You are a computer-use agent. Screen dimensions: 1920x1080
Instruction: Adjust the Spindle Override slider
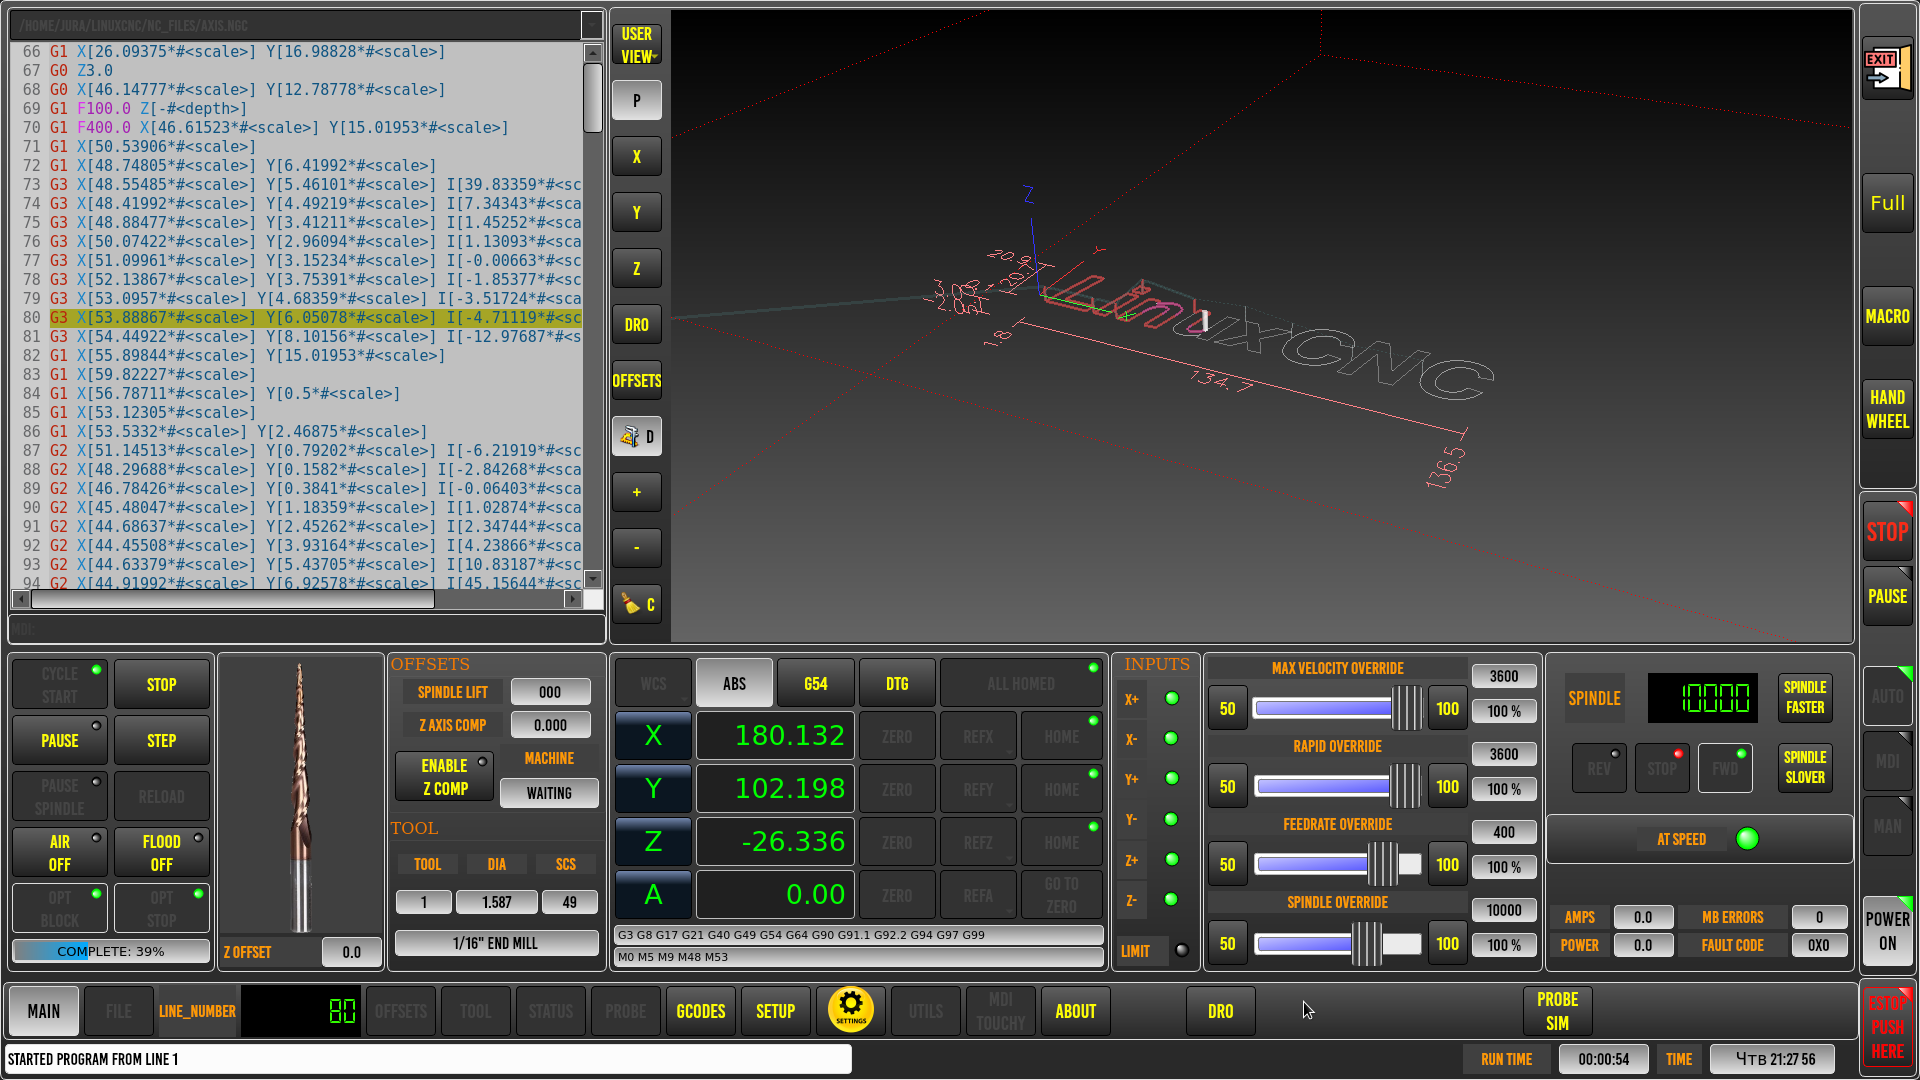point(1338,943)
